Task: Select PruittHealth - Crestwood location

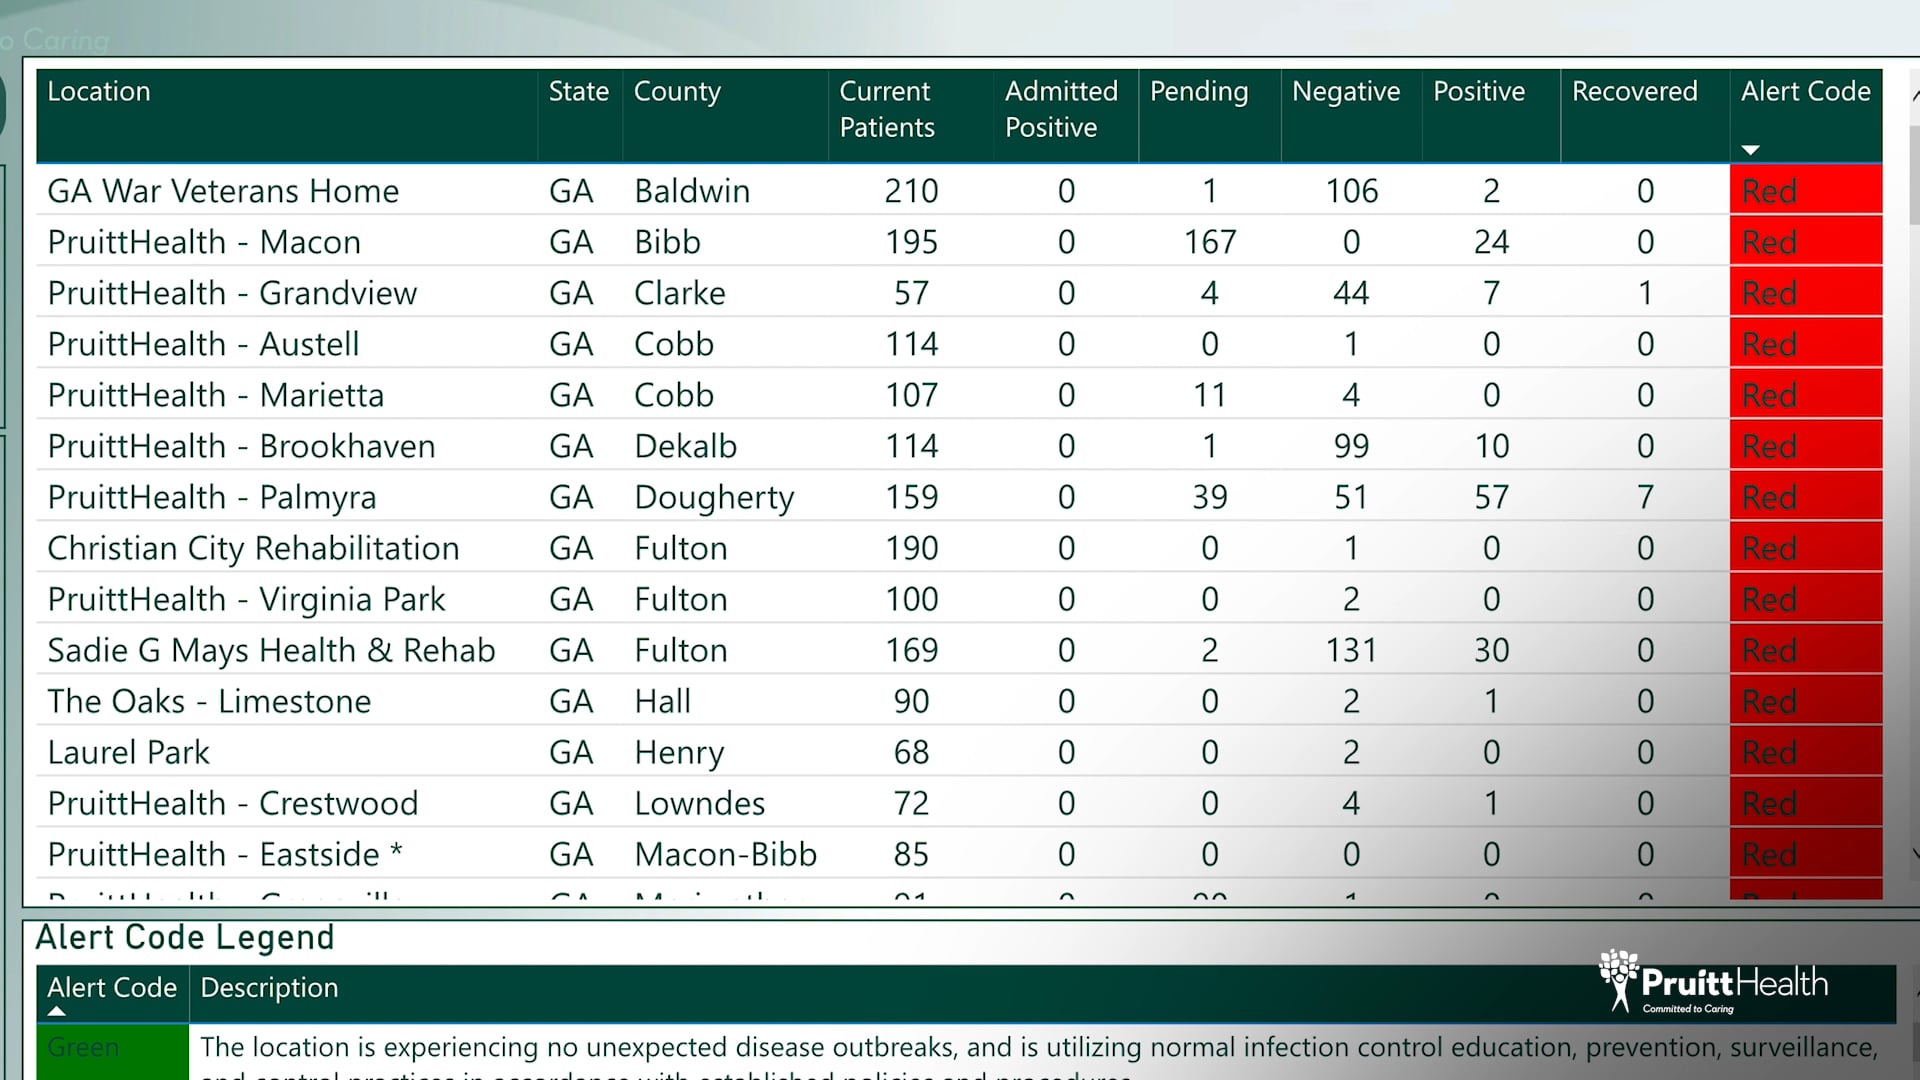Action: 233,803
